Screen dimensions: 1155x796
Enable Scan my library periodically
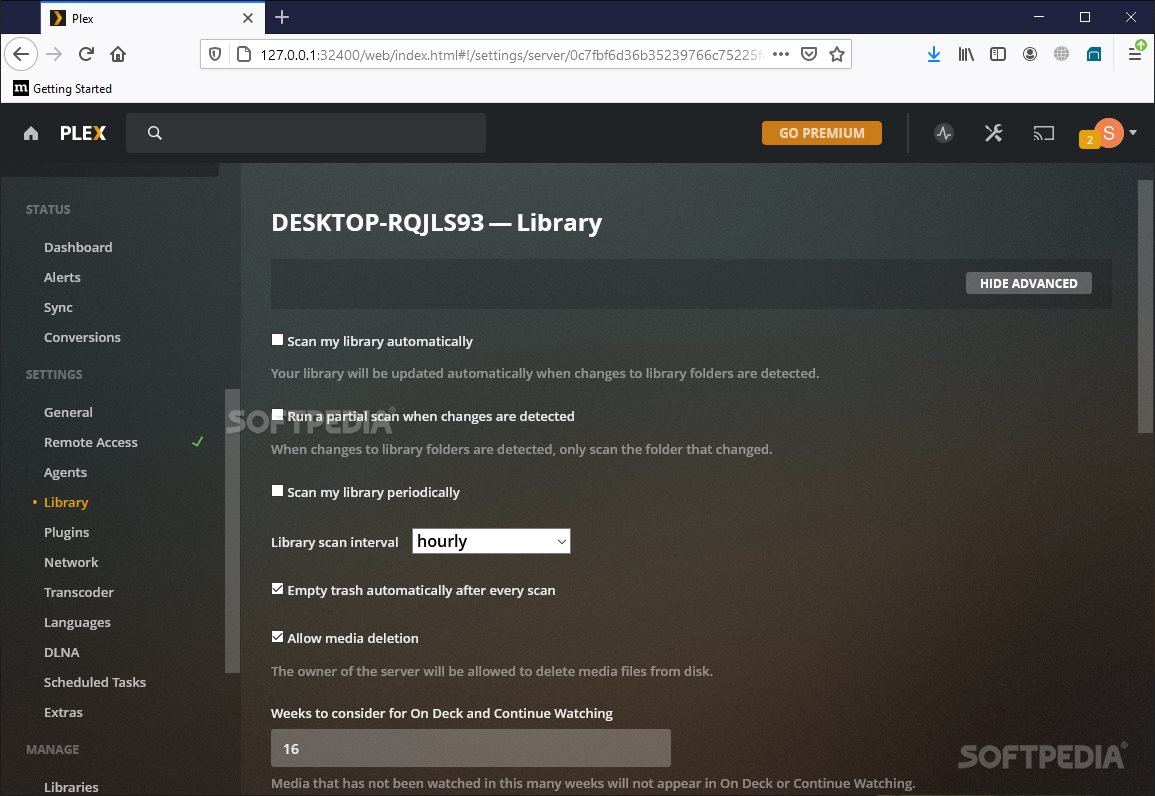(x=278, y=490)
